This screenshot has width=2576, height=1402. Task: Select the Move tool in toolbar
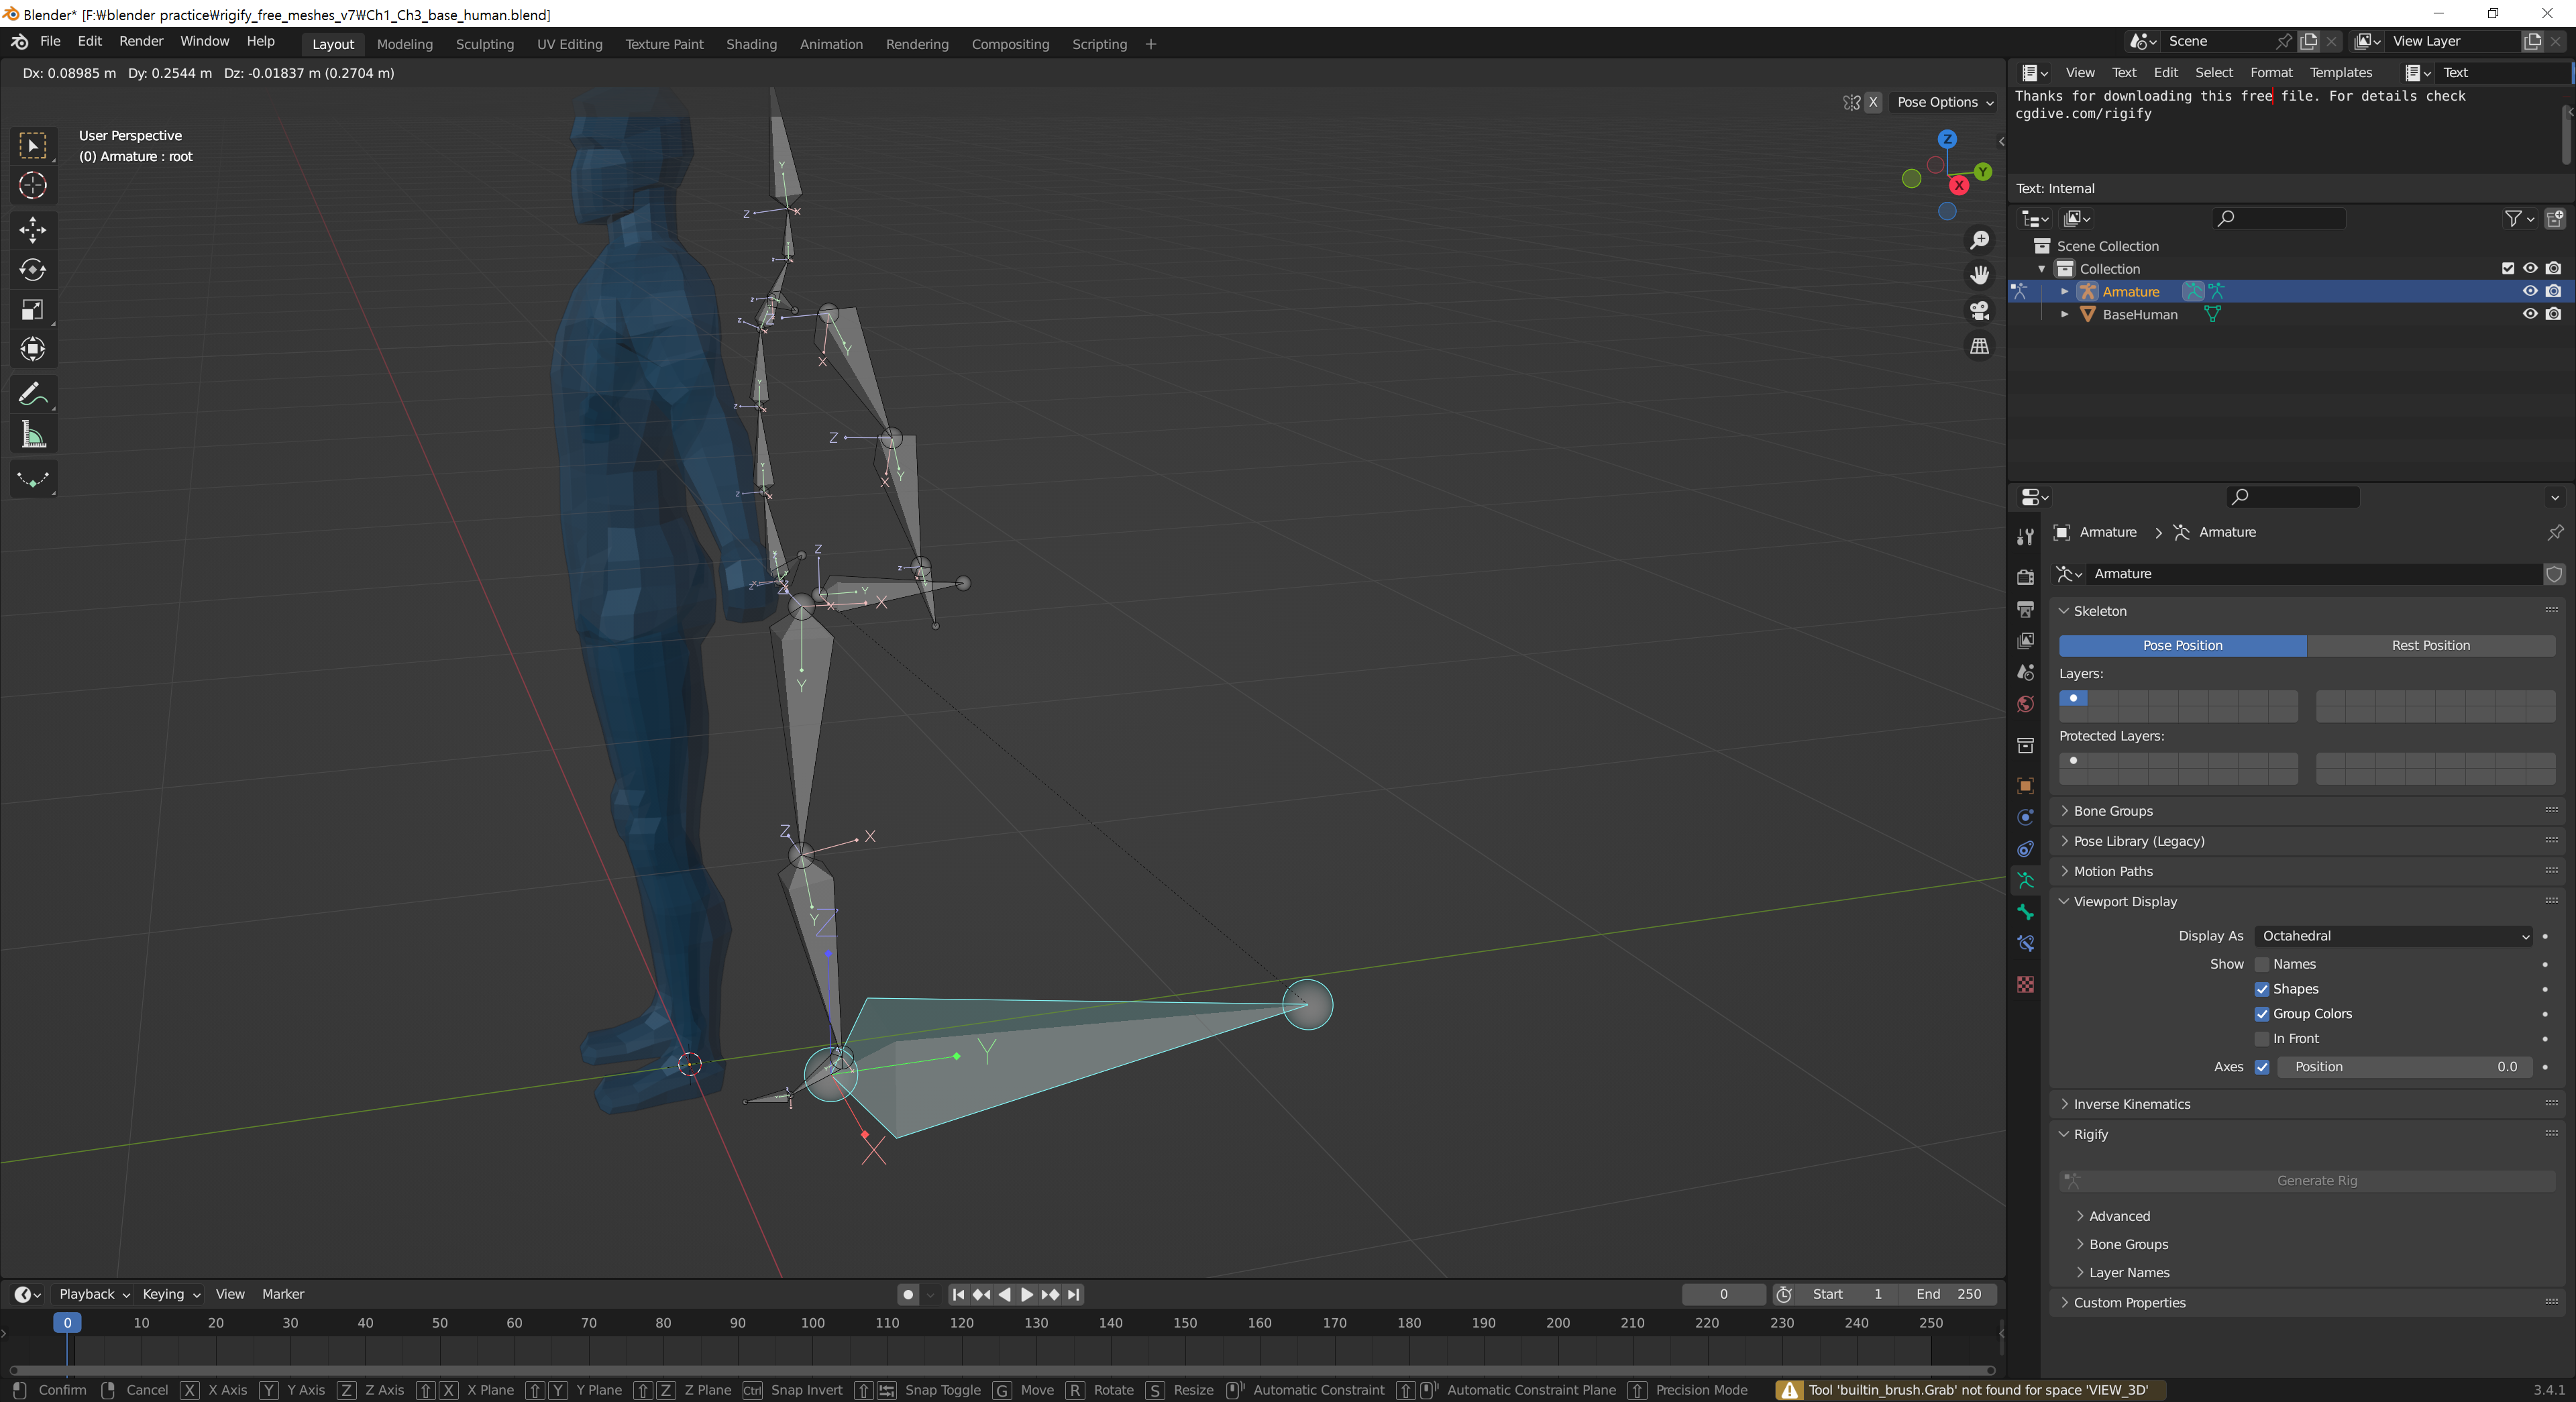[x=32, y=230]
